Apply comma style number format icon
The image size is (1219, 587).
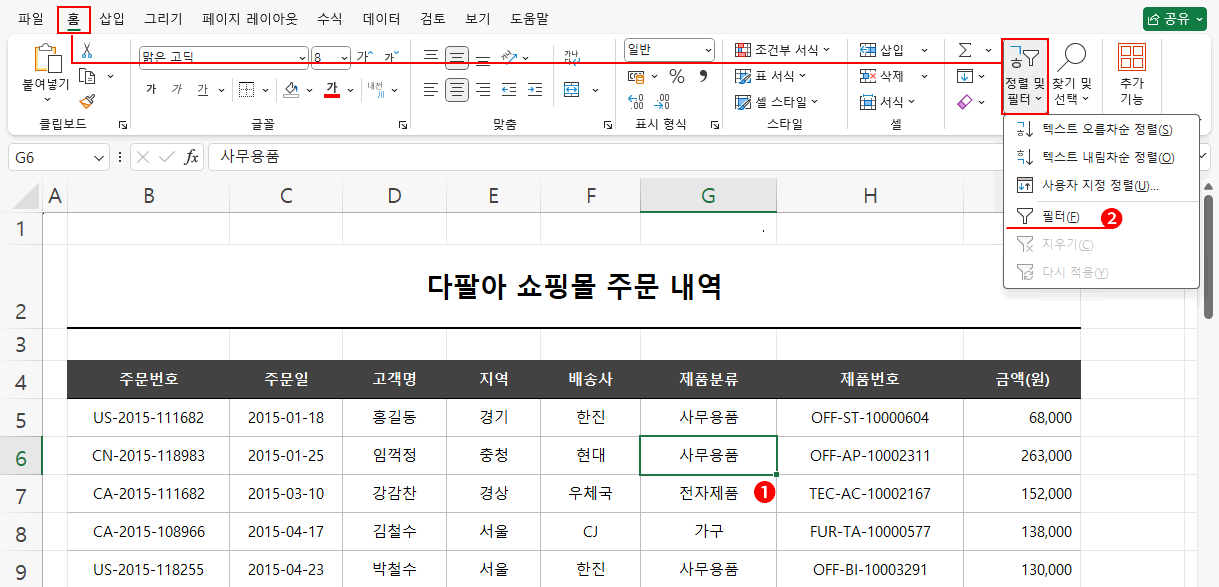point(703,76)
